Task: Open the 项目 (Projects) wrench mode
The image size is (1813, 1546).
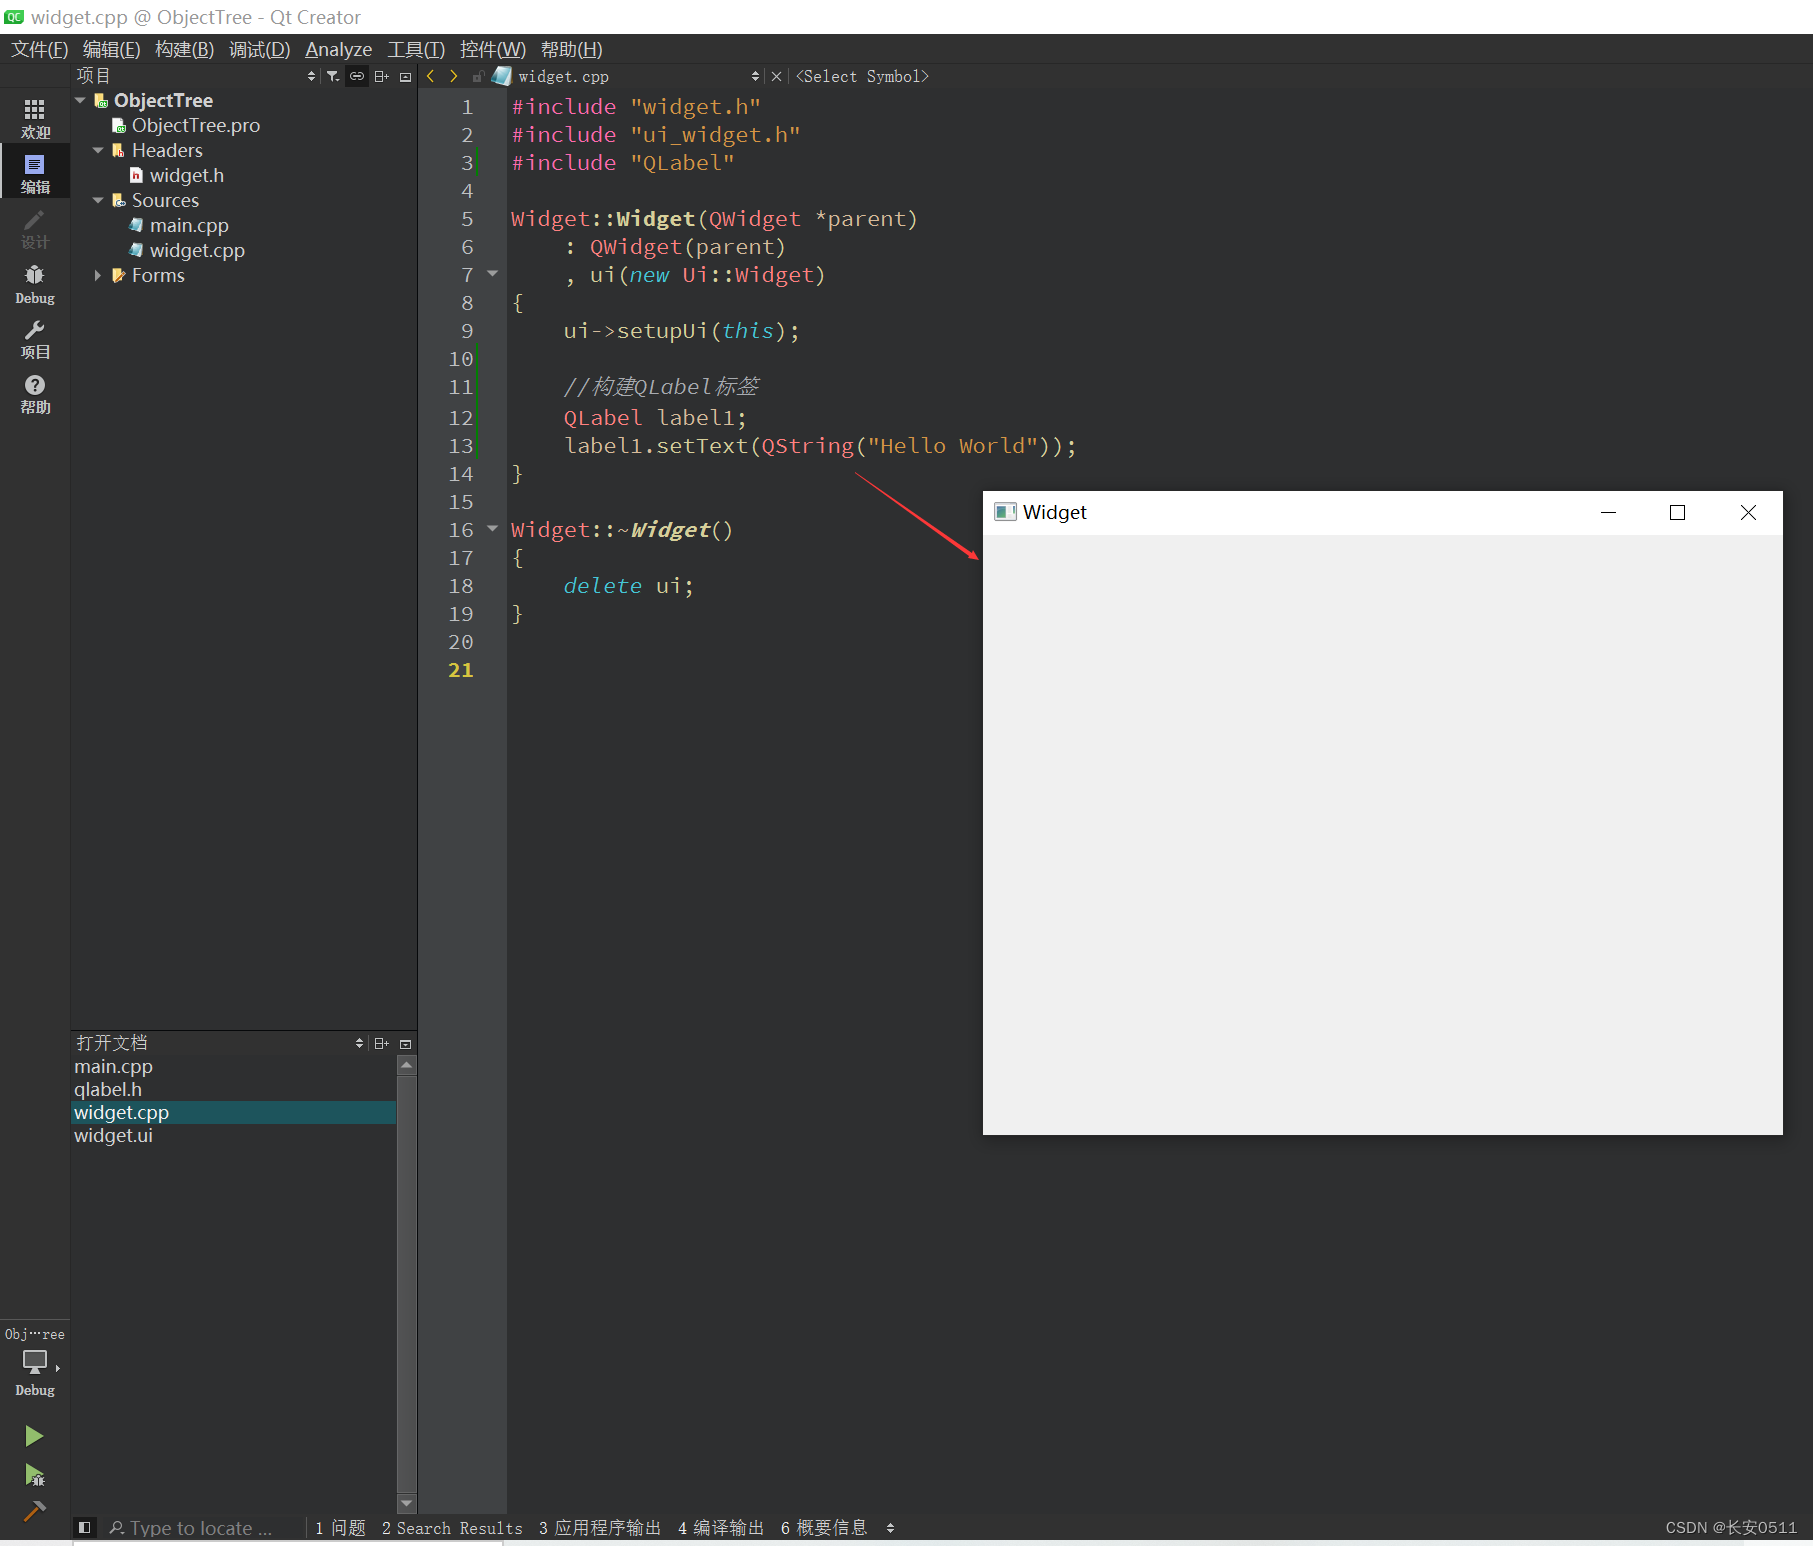Action: (35, 339)
